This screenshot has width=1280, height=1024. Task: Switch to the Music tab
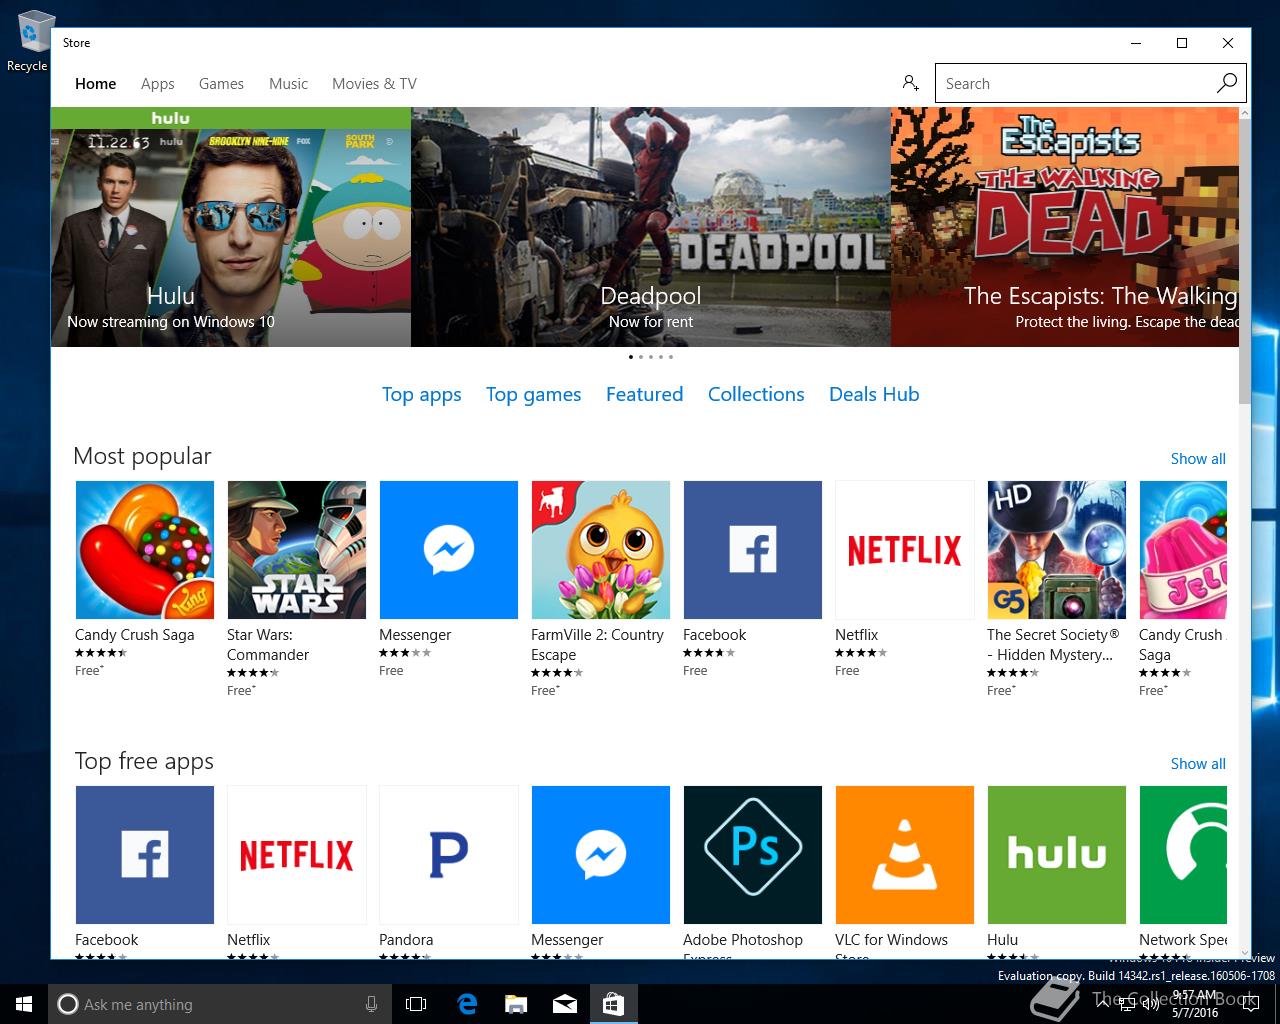click(288, 84)
